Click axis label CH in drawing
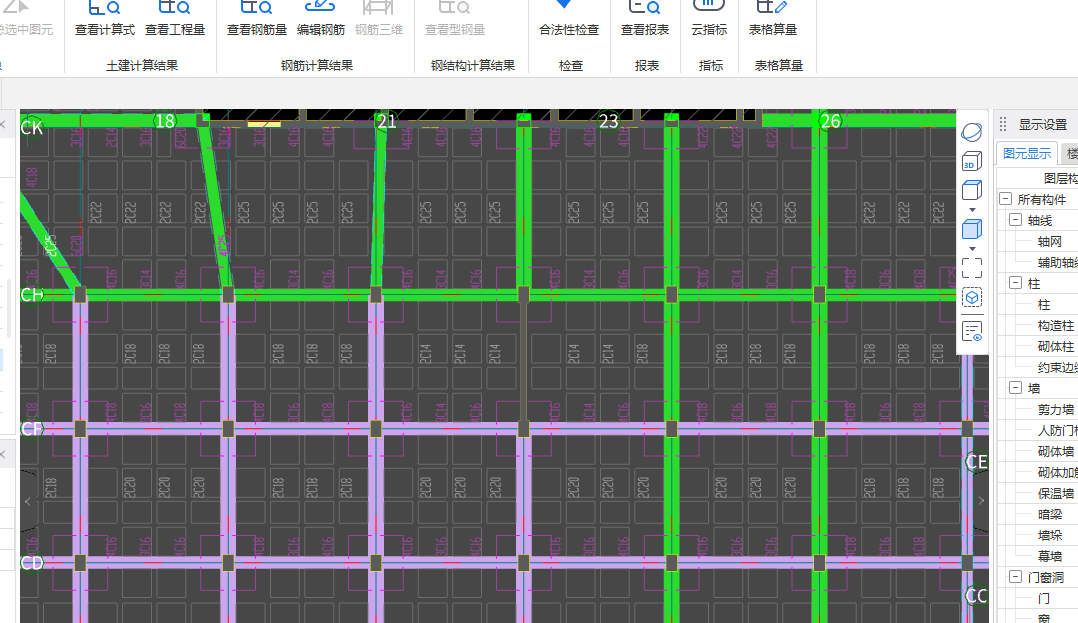Image resolution: width=1078 pixels, height=623 pixels. click(x=32, y=295)
